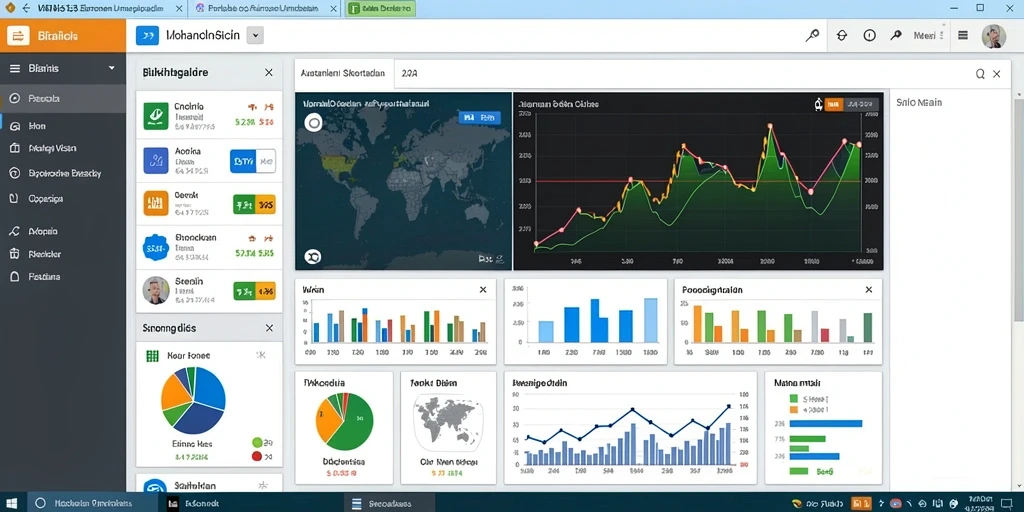Viewport: 1024px width, 512px height.
Task: Click the circled info icon in header
Action: coord(869,36)
